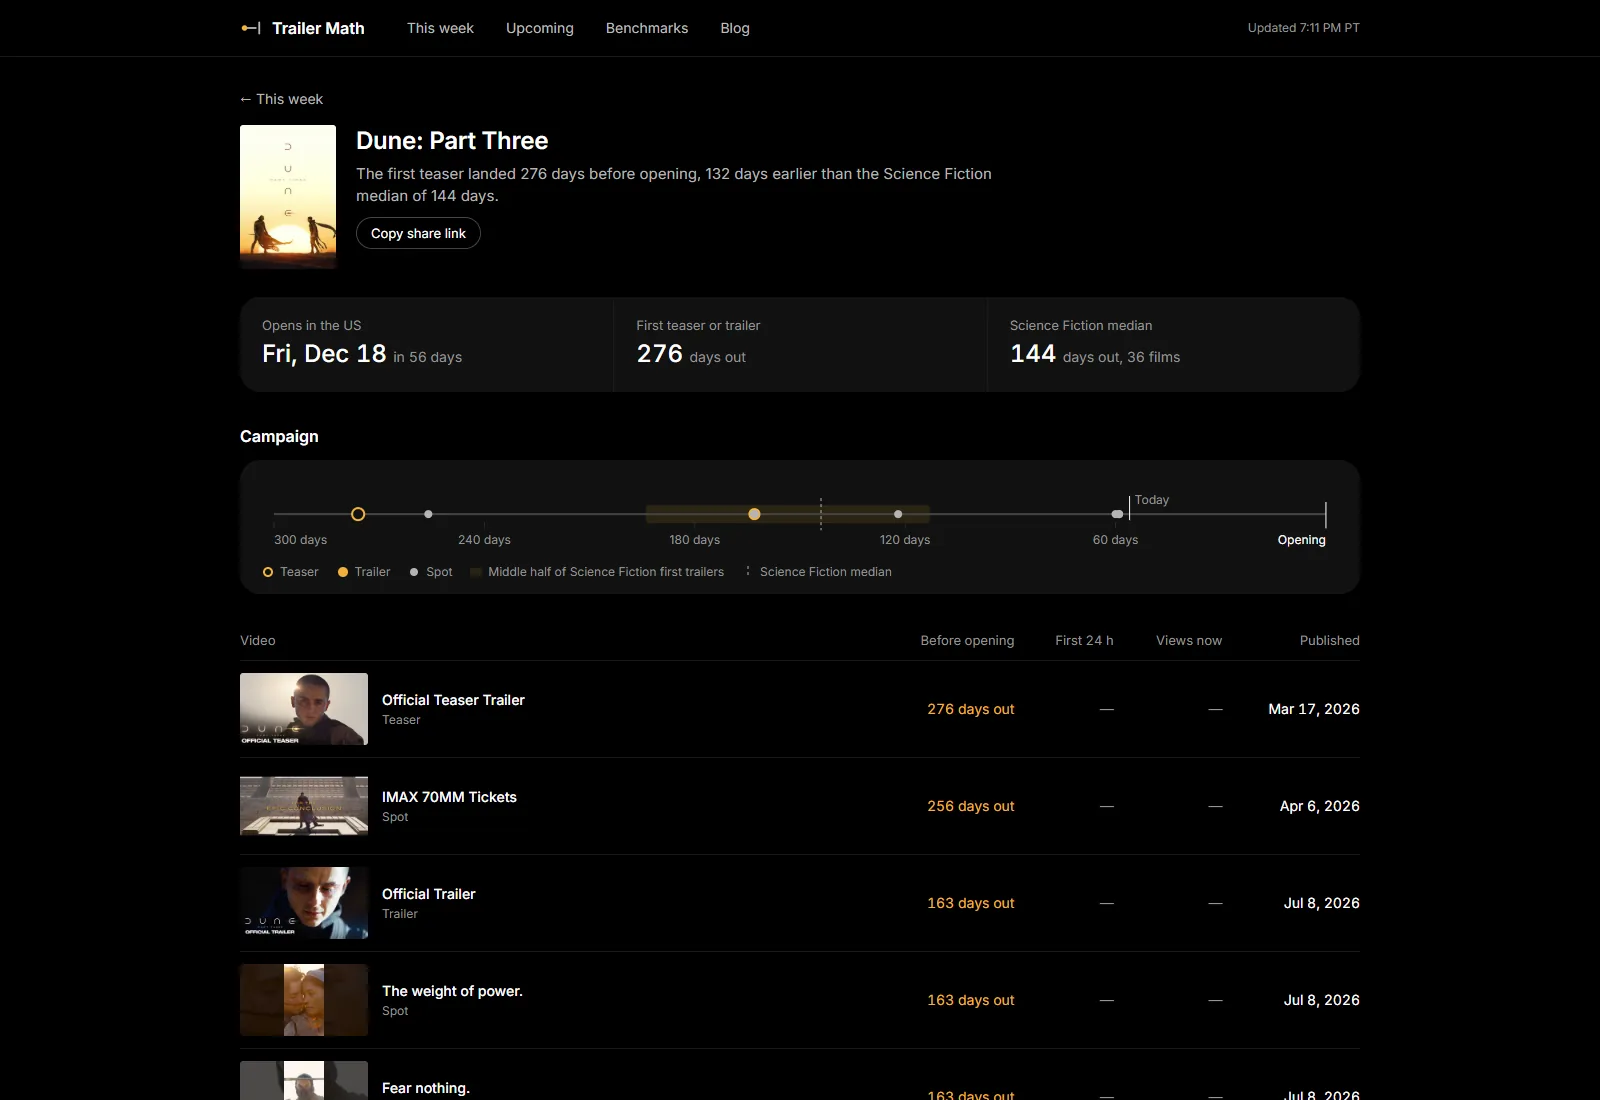Click the spot marker near 240 days
The image size is (1600, 1100).
(428, 514)
